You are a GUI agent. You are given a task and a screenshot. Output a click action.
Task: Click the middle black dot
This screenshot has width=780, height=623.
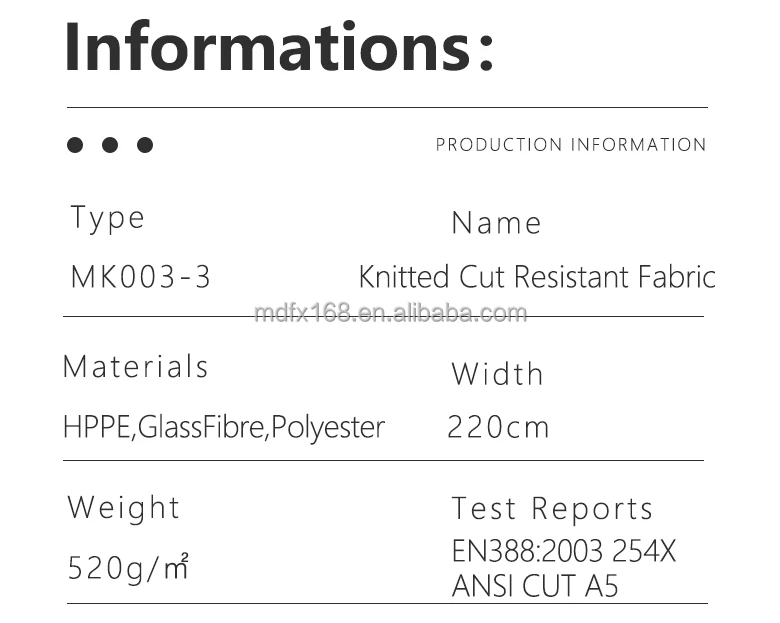click(x=110, y=145)
